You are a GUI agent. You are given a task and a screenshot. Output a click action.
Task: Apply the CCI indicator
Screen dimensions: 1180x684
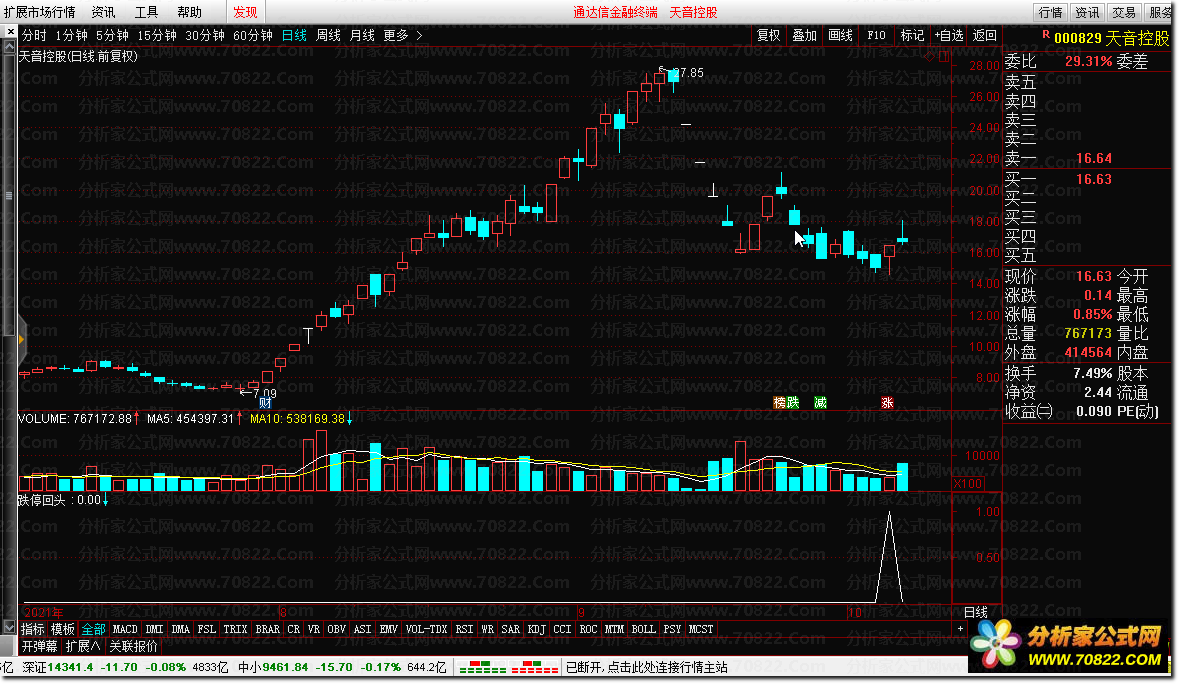(562, 629)
